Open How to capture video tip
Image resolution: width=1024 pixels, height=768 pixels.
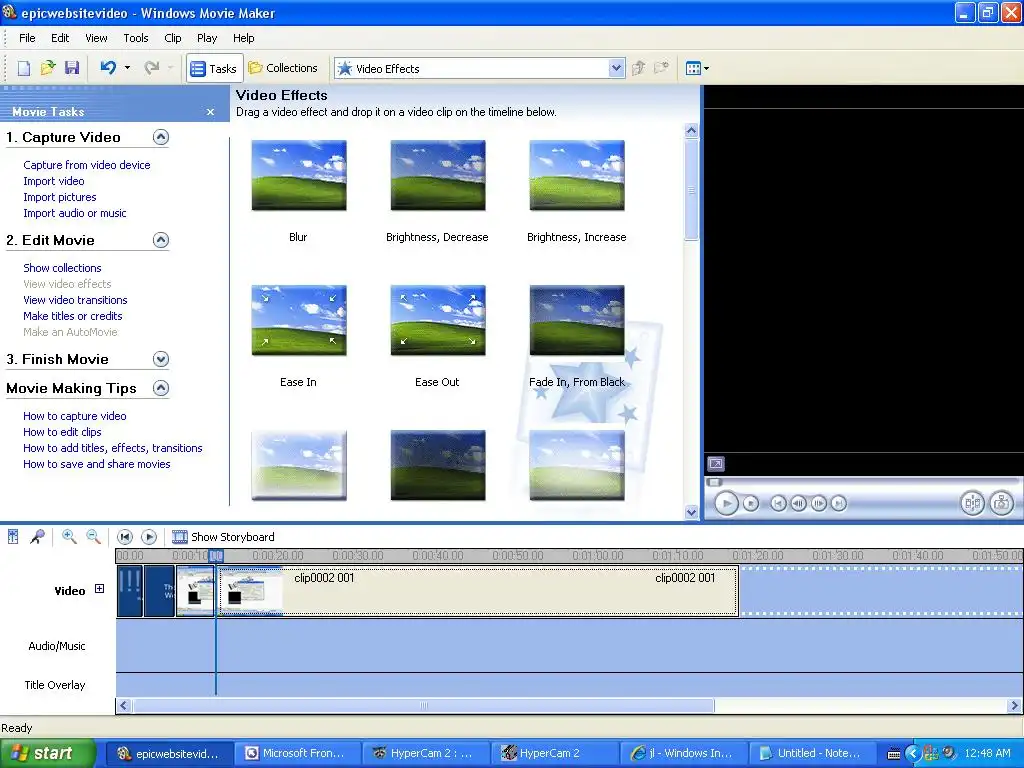[74, 416]
